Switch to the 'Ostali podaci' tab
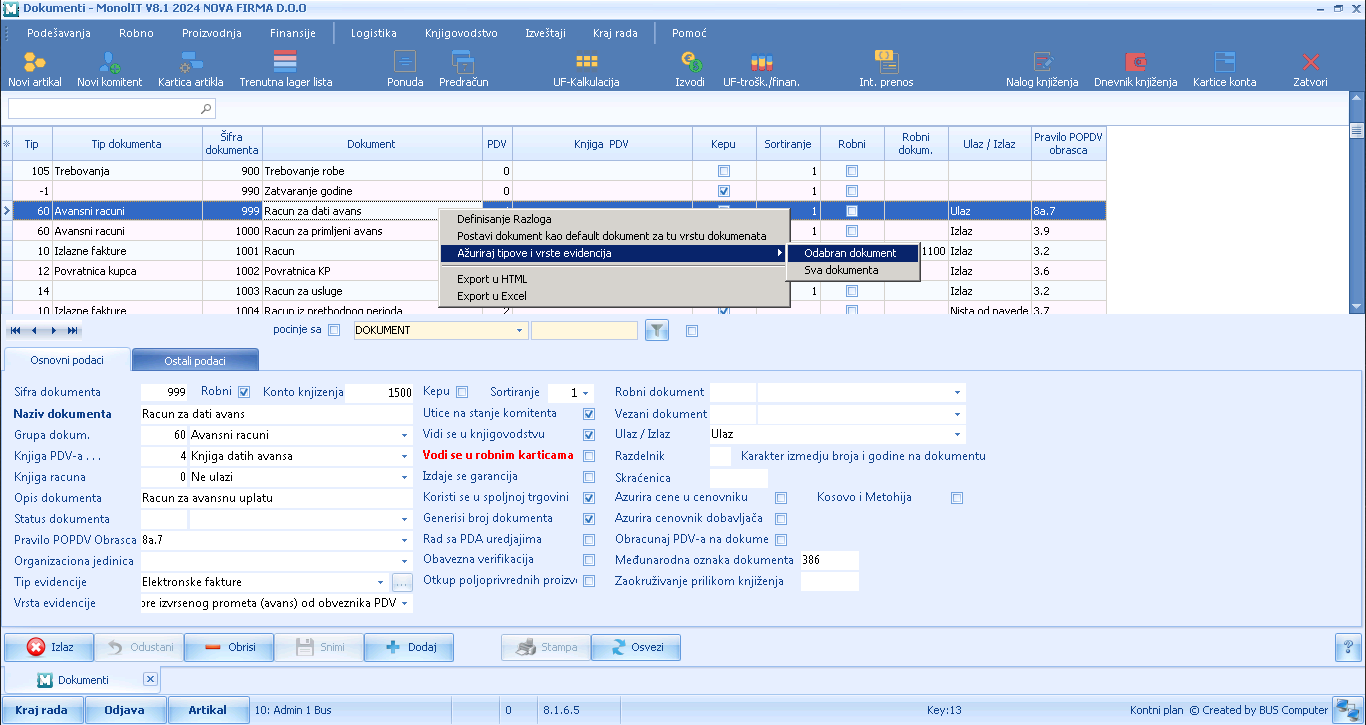The width and height of the screenshot is (1366, 725). pyautogui.click(x=195, y=361)
